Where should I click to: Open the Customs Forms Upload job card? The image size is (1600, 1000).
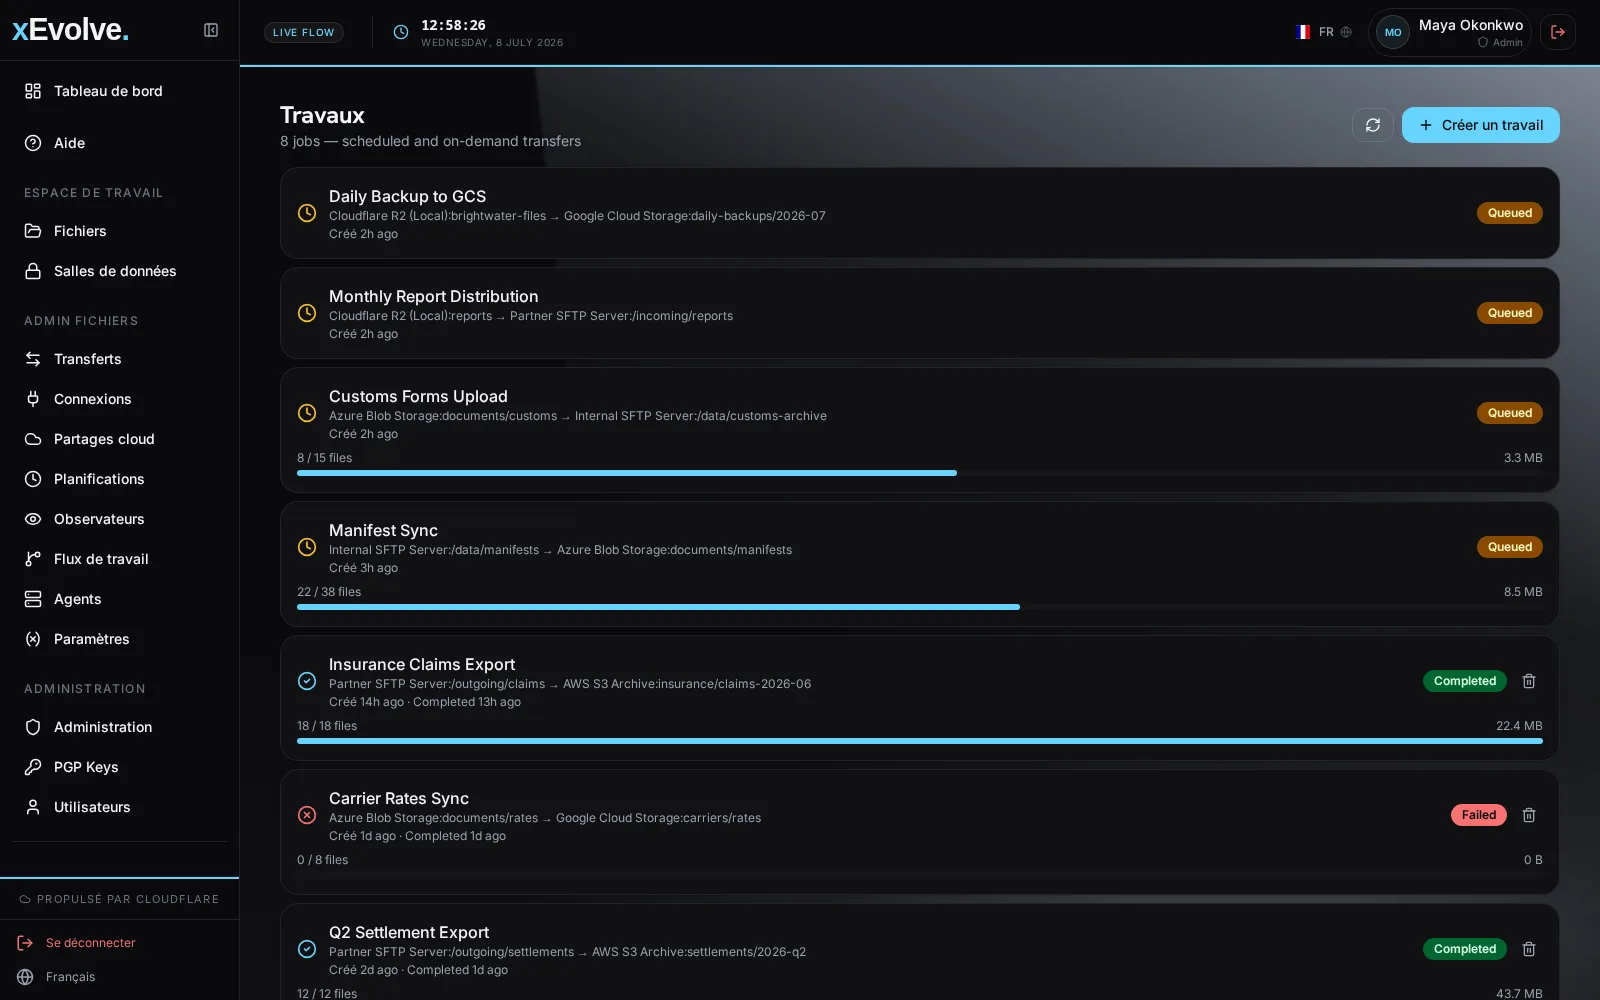pos(920,430)
